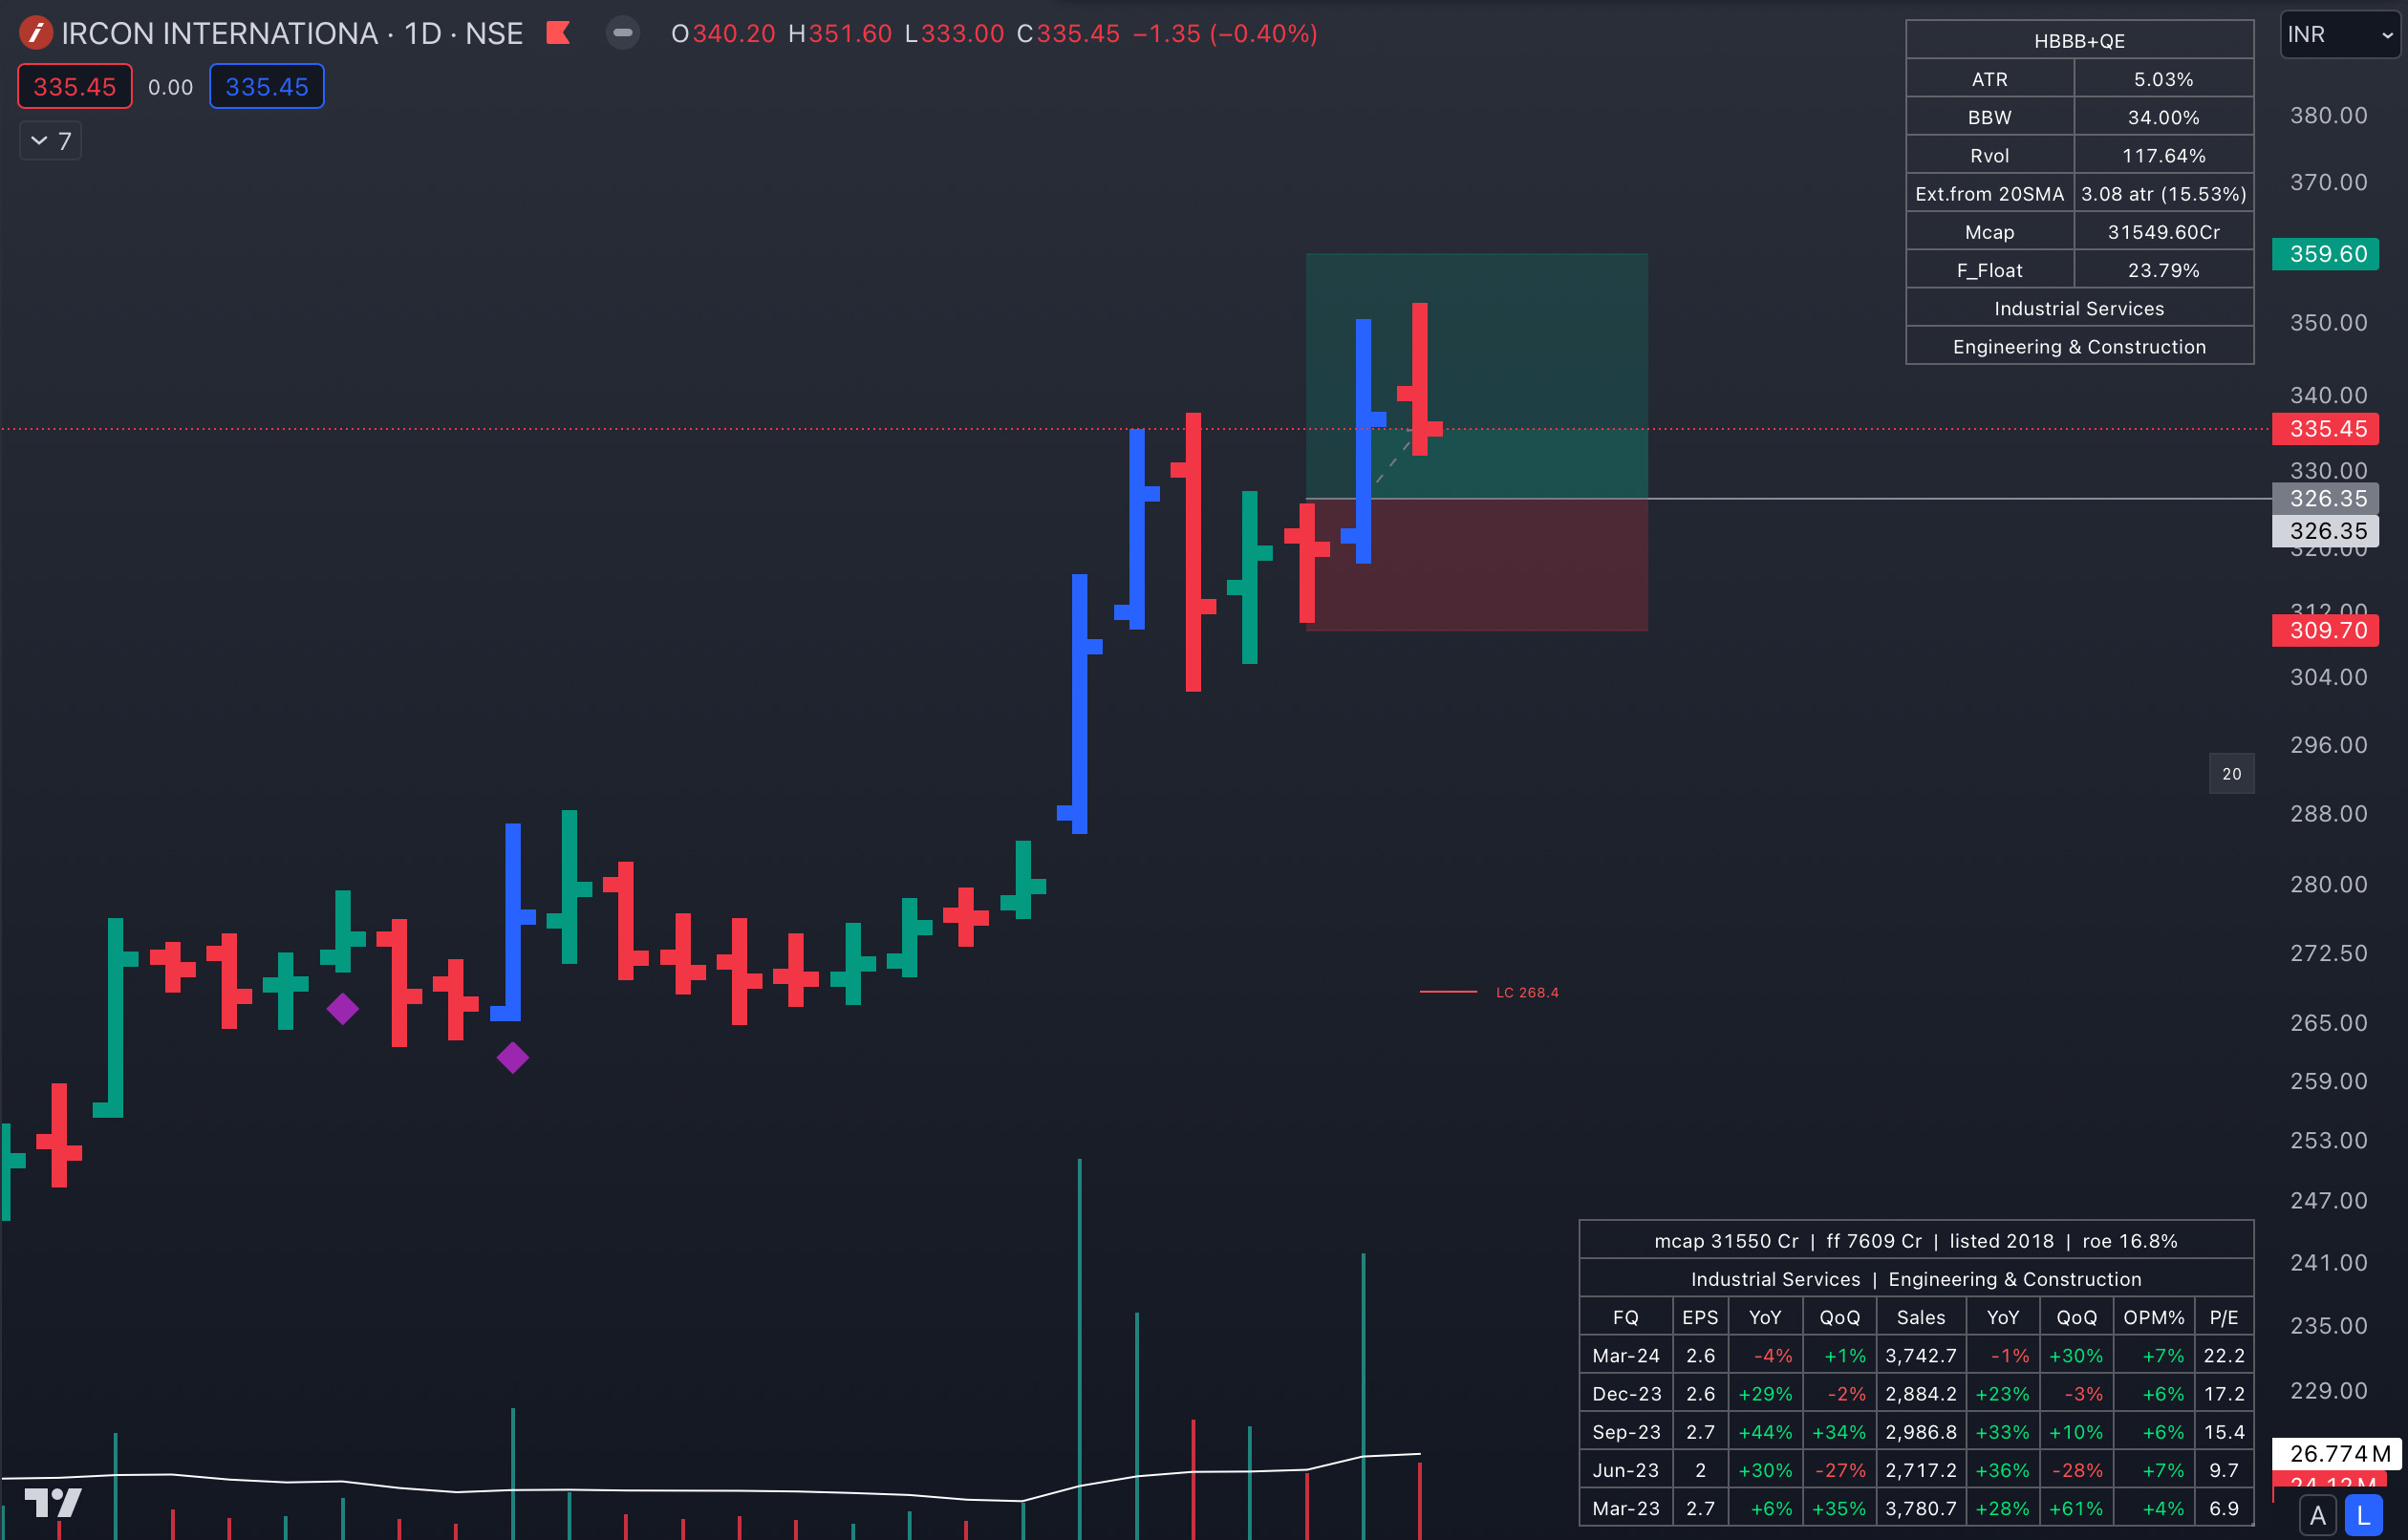Click the 380.00 price axis label
Image resolution: width=2408 pixels, height=1540 pixels.
(2328, 115)
